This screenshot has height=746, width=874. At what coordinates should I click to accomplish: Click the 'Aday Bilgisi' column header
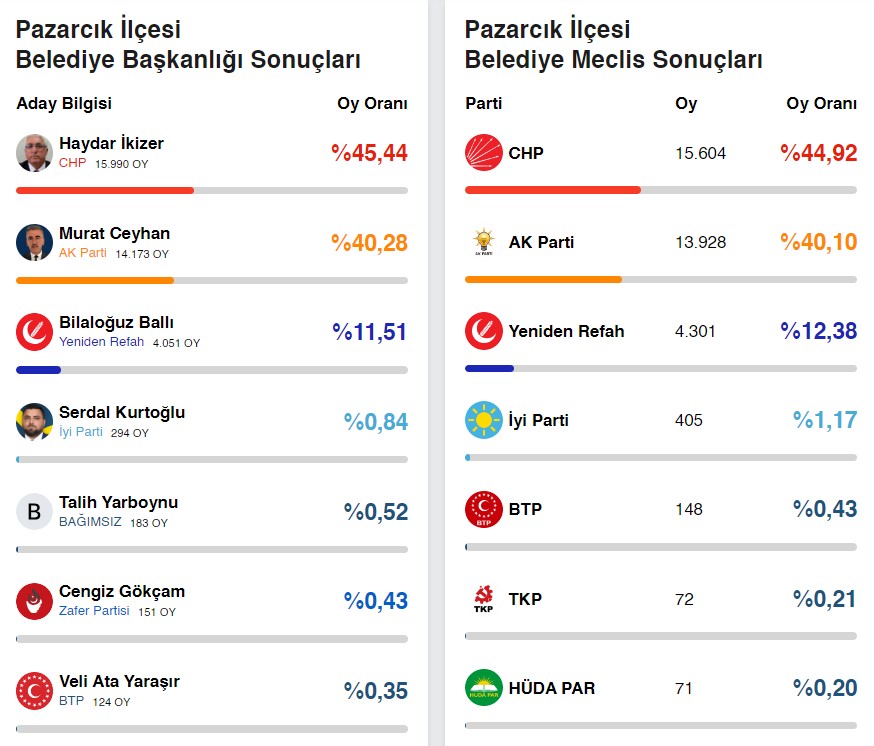click(64, 104)
